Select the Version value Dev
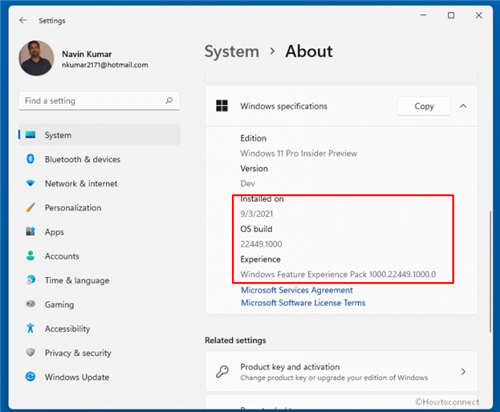This screenshot has width=500, height=412. coord(248,184)
